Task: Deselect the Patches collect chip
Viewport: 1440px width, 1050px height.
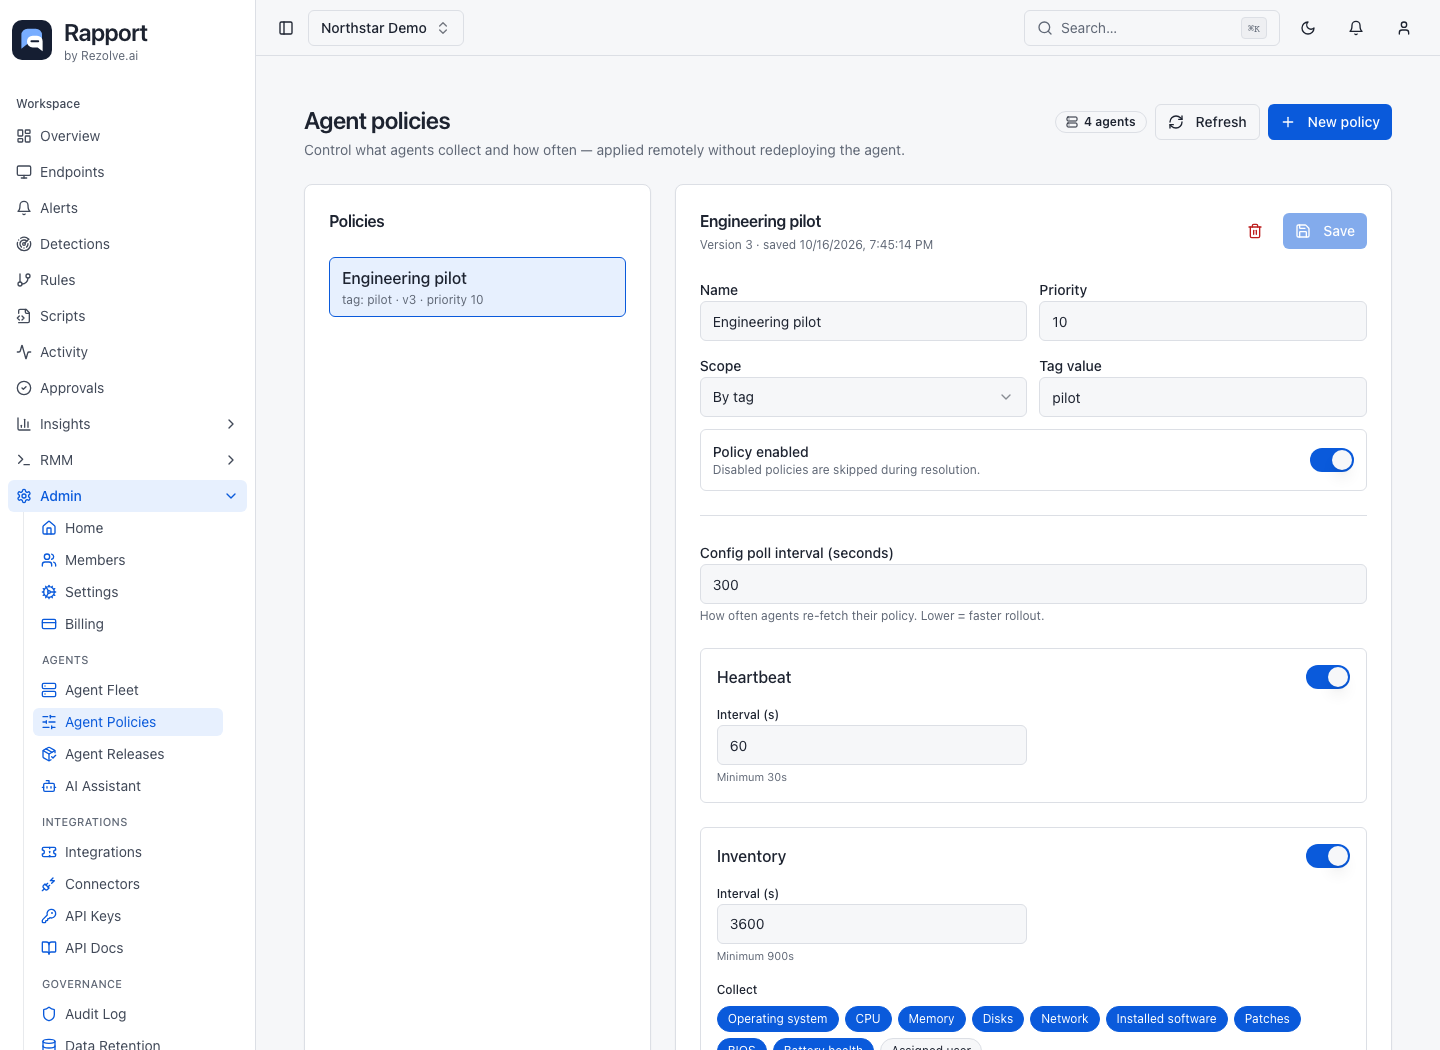Action: point(1267,1019)
